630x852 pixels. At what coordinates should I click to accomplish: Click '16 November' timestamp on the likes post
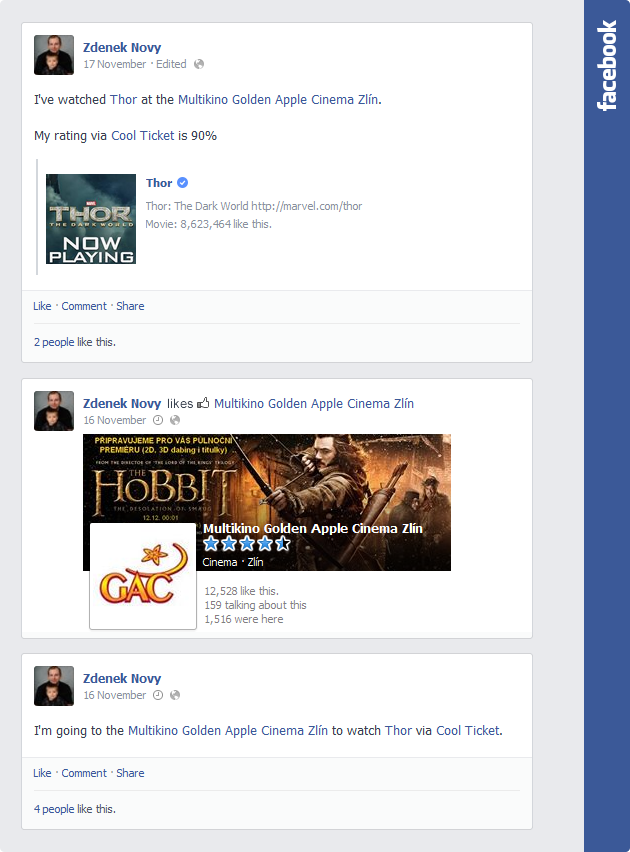pos(115,420)
